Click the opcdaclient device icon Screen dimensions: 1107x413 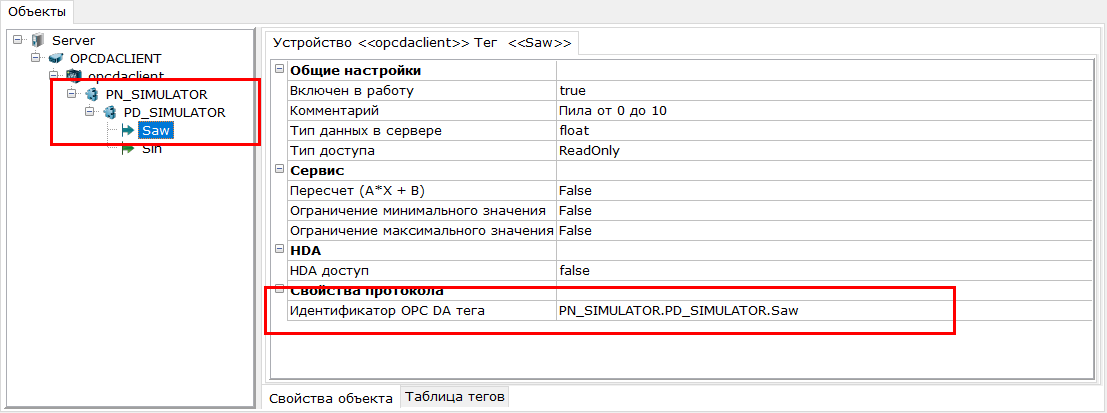pos(74,76)
